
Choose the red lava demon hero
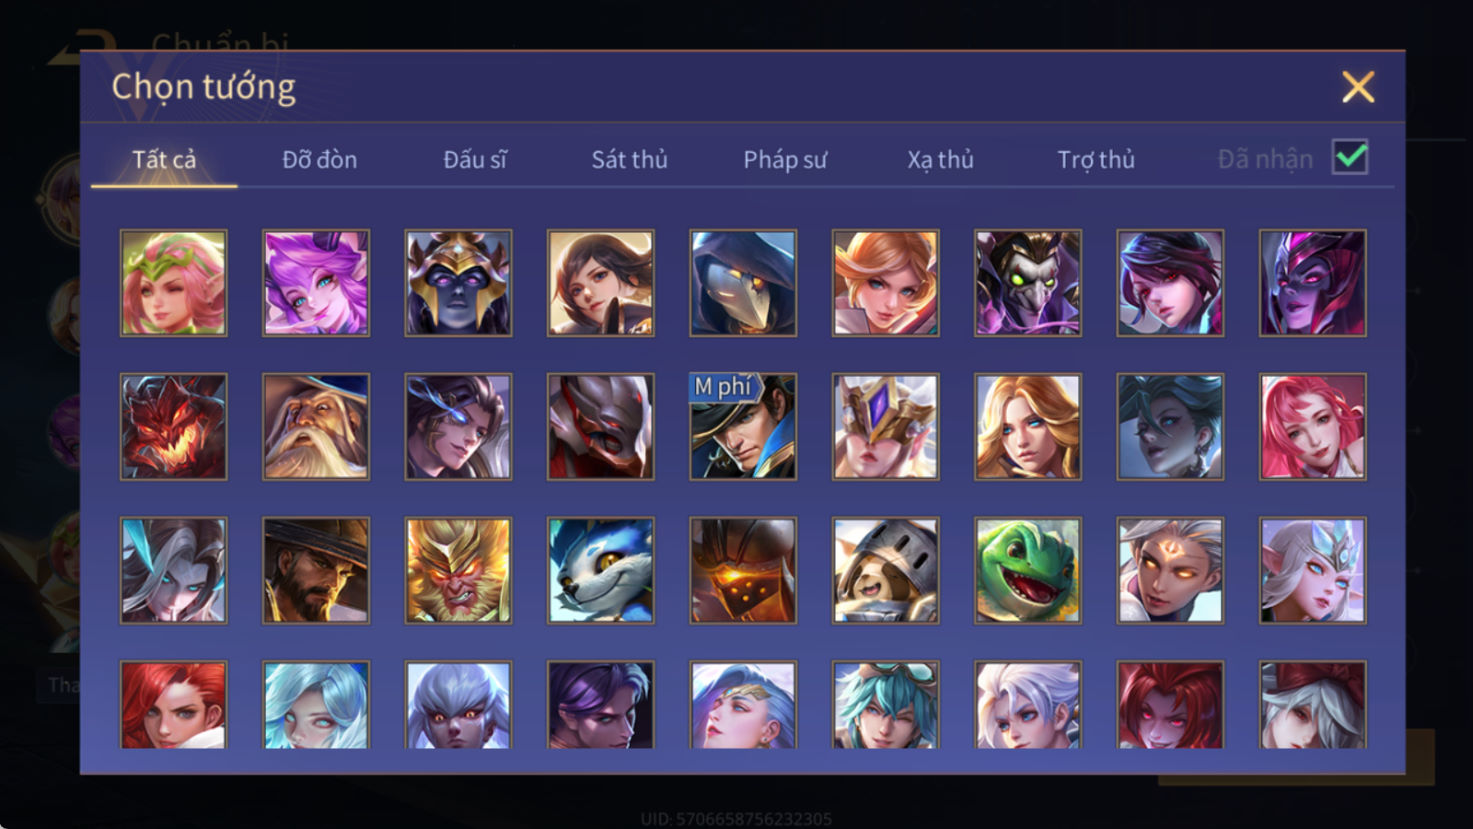point(174,427)
